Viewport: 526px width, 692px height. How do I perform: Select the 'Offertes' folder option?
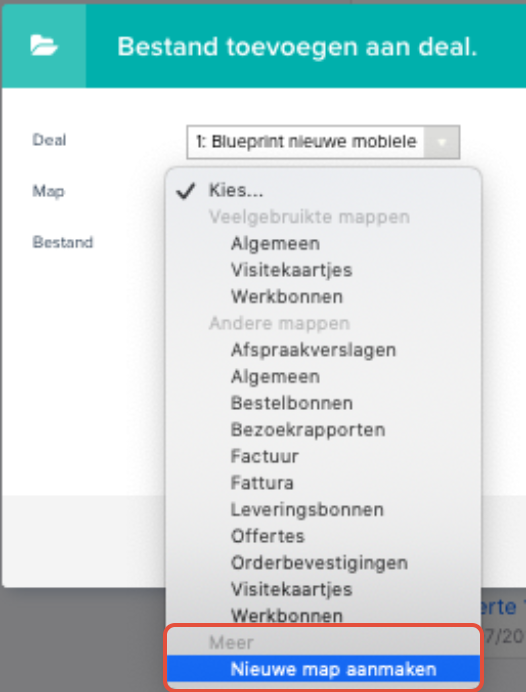[323, 536]
